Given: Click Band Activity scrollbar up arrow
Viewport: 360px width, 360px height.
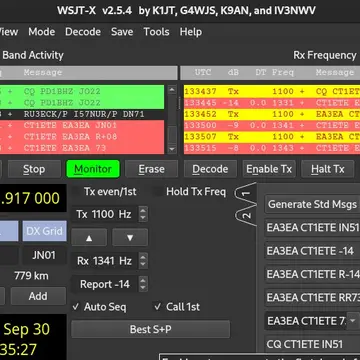Looking at the screenshot, I should point(172,90).
